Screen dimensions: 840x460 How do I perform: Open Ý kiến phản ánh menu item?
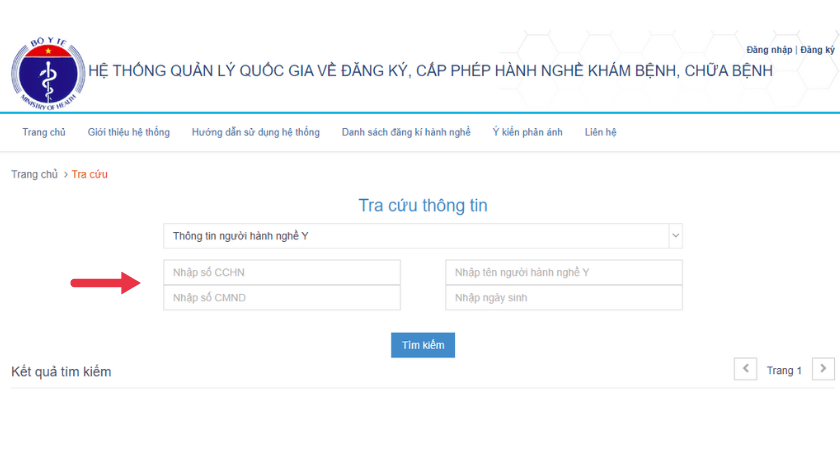tap(528, 132)
